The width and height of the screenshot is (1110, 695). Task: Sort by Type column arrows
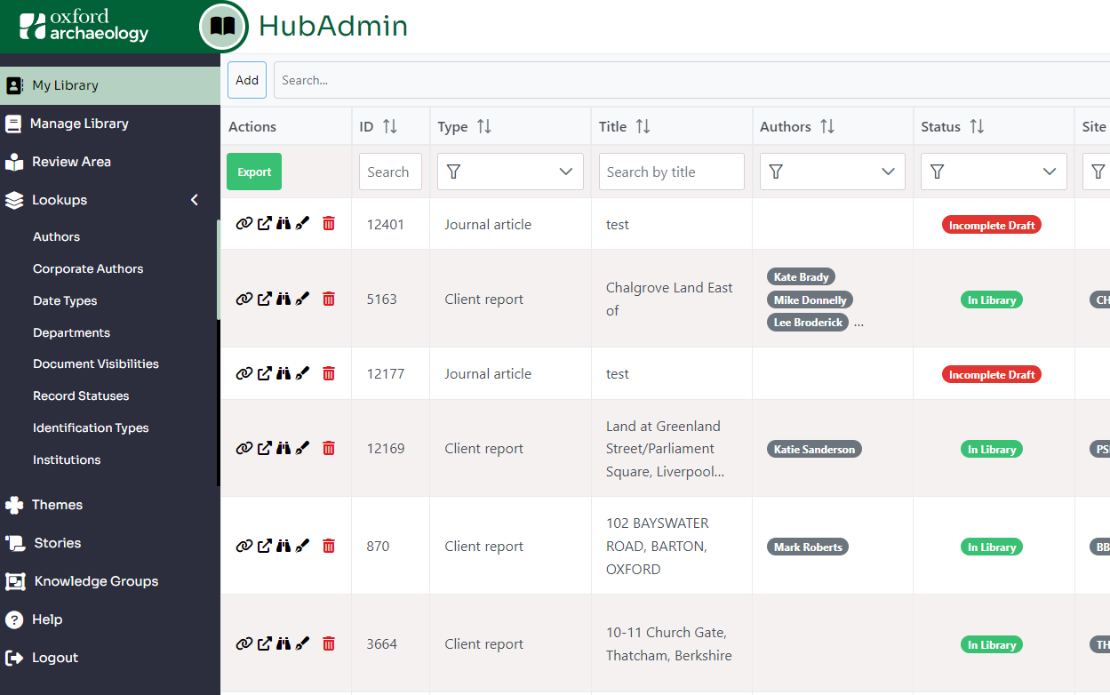[484, 126]
